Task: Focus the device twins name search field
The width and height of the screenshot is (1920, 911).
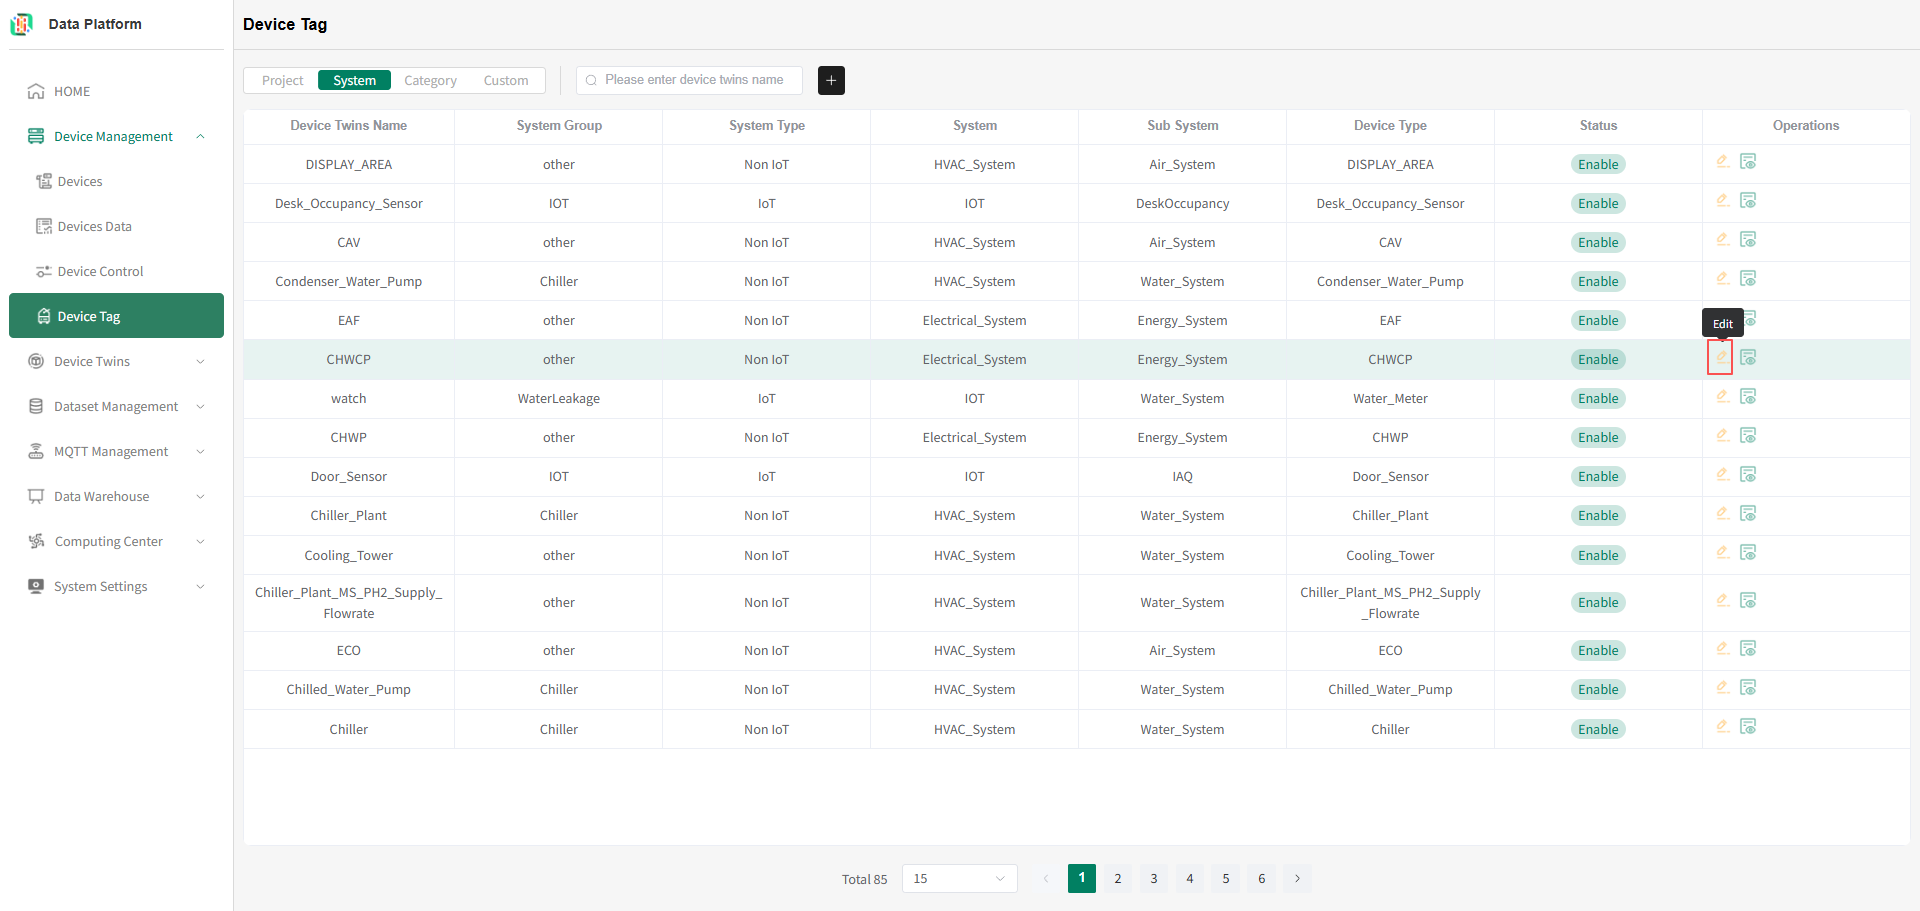Action: tap(690, 80)
